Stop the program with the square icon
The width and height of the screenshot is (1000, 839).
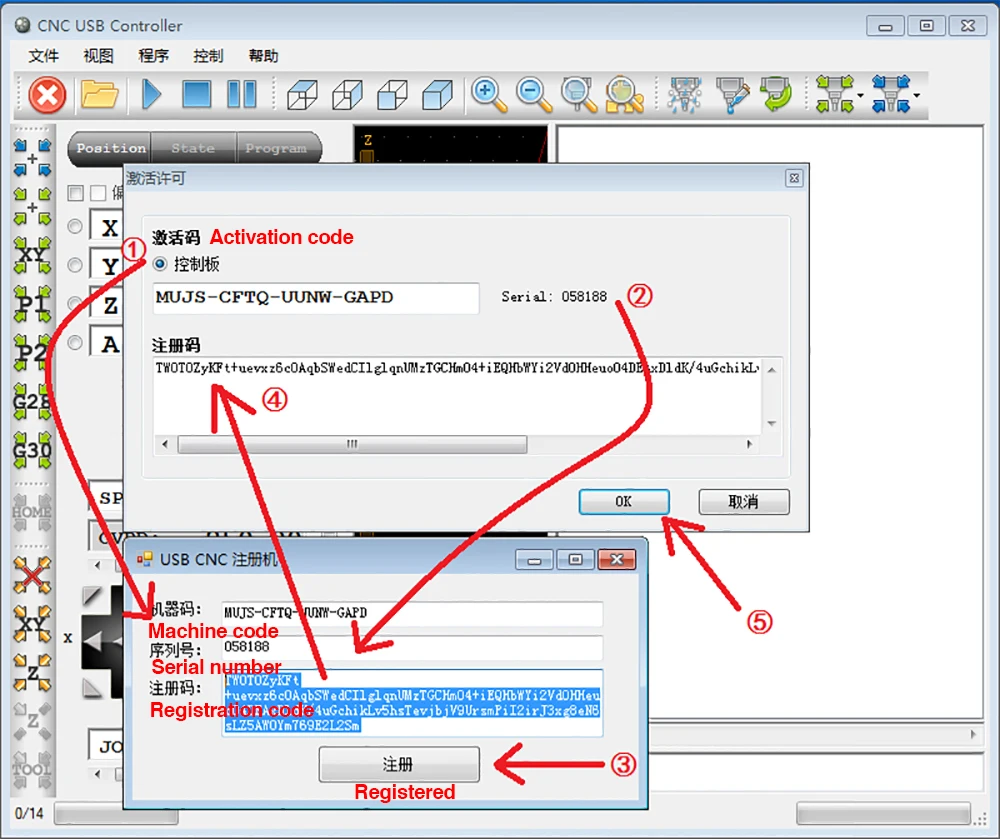(196, 94)
